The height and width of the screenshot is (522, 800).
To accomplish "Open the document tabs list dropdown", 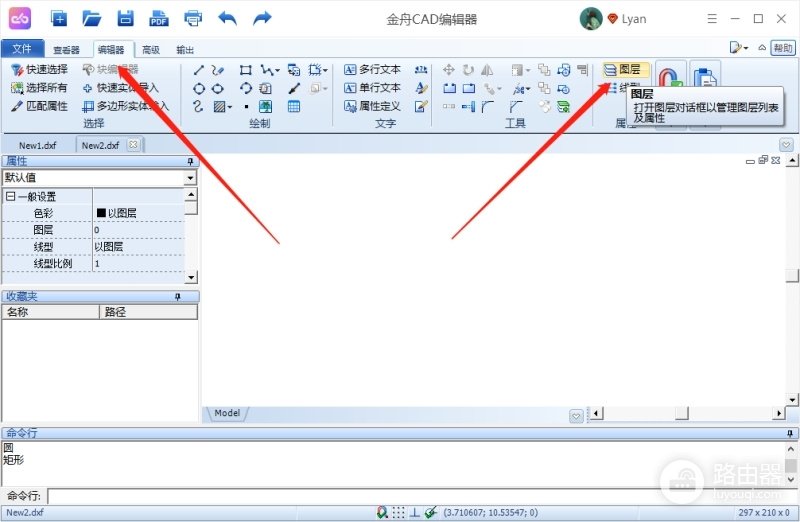I will 786,145.
